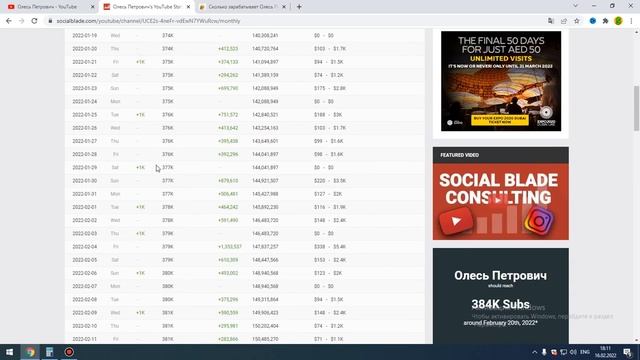
Task: Open the Google Translate icon in address bar
Action: point(551,21)
